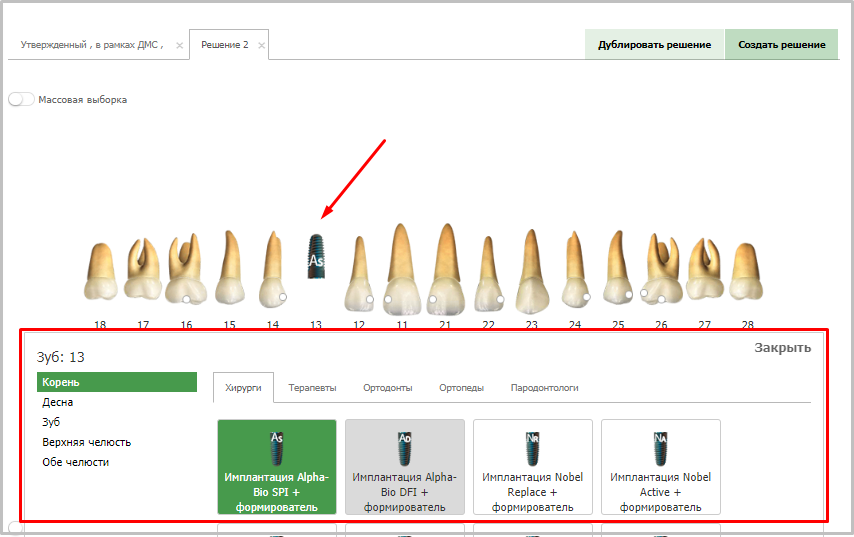The height and width of the screenshot is (537, 854).
Task: Switch to the Ортопеды tab
Action: coord(461,388)
